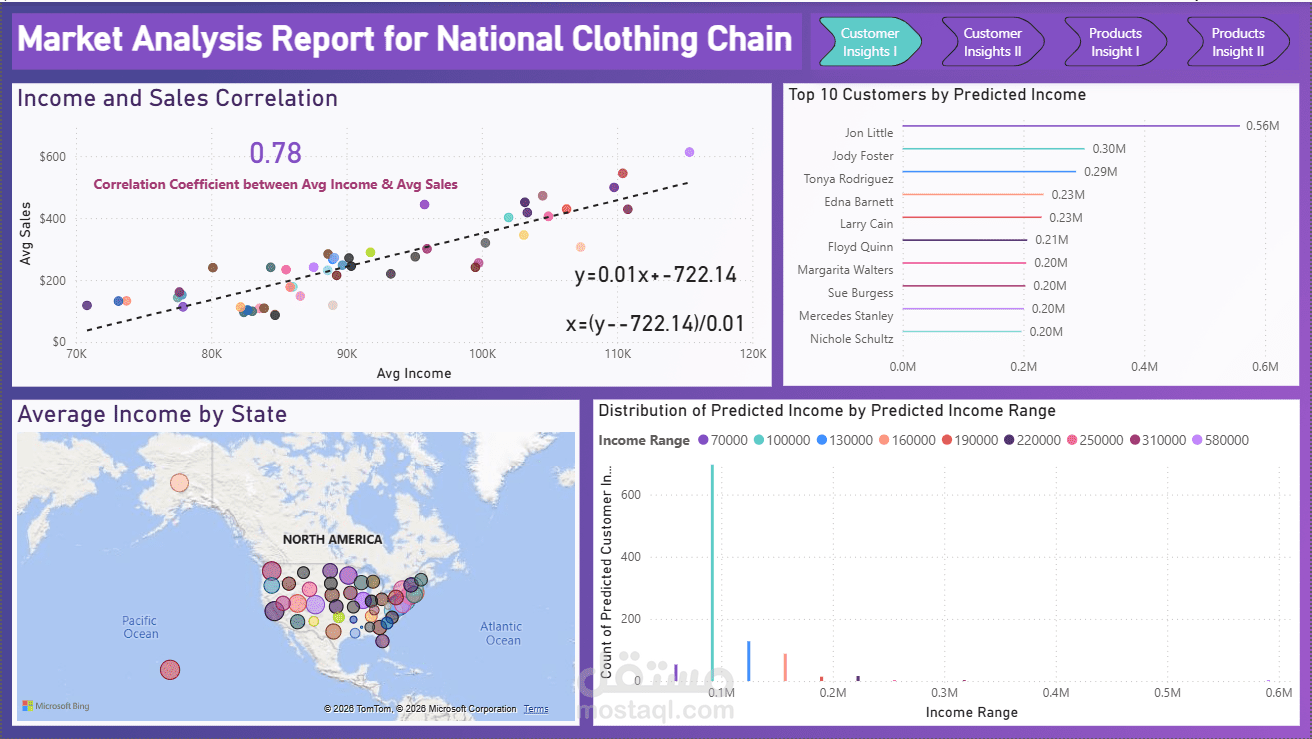Click Margarita Walters' income bar
Screen dimensions: 1312x739
[x=963, y=263]
